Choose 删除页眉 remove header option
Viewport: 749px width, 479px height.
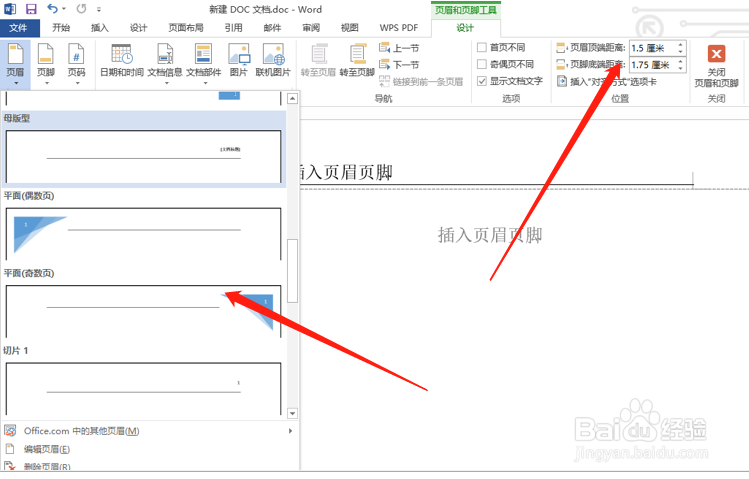47,466
